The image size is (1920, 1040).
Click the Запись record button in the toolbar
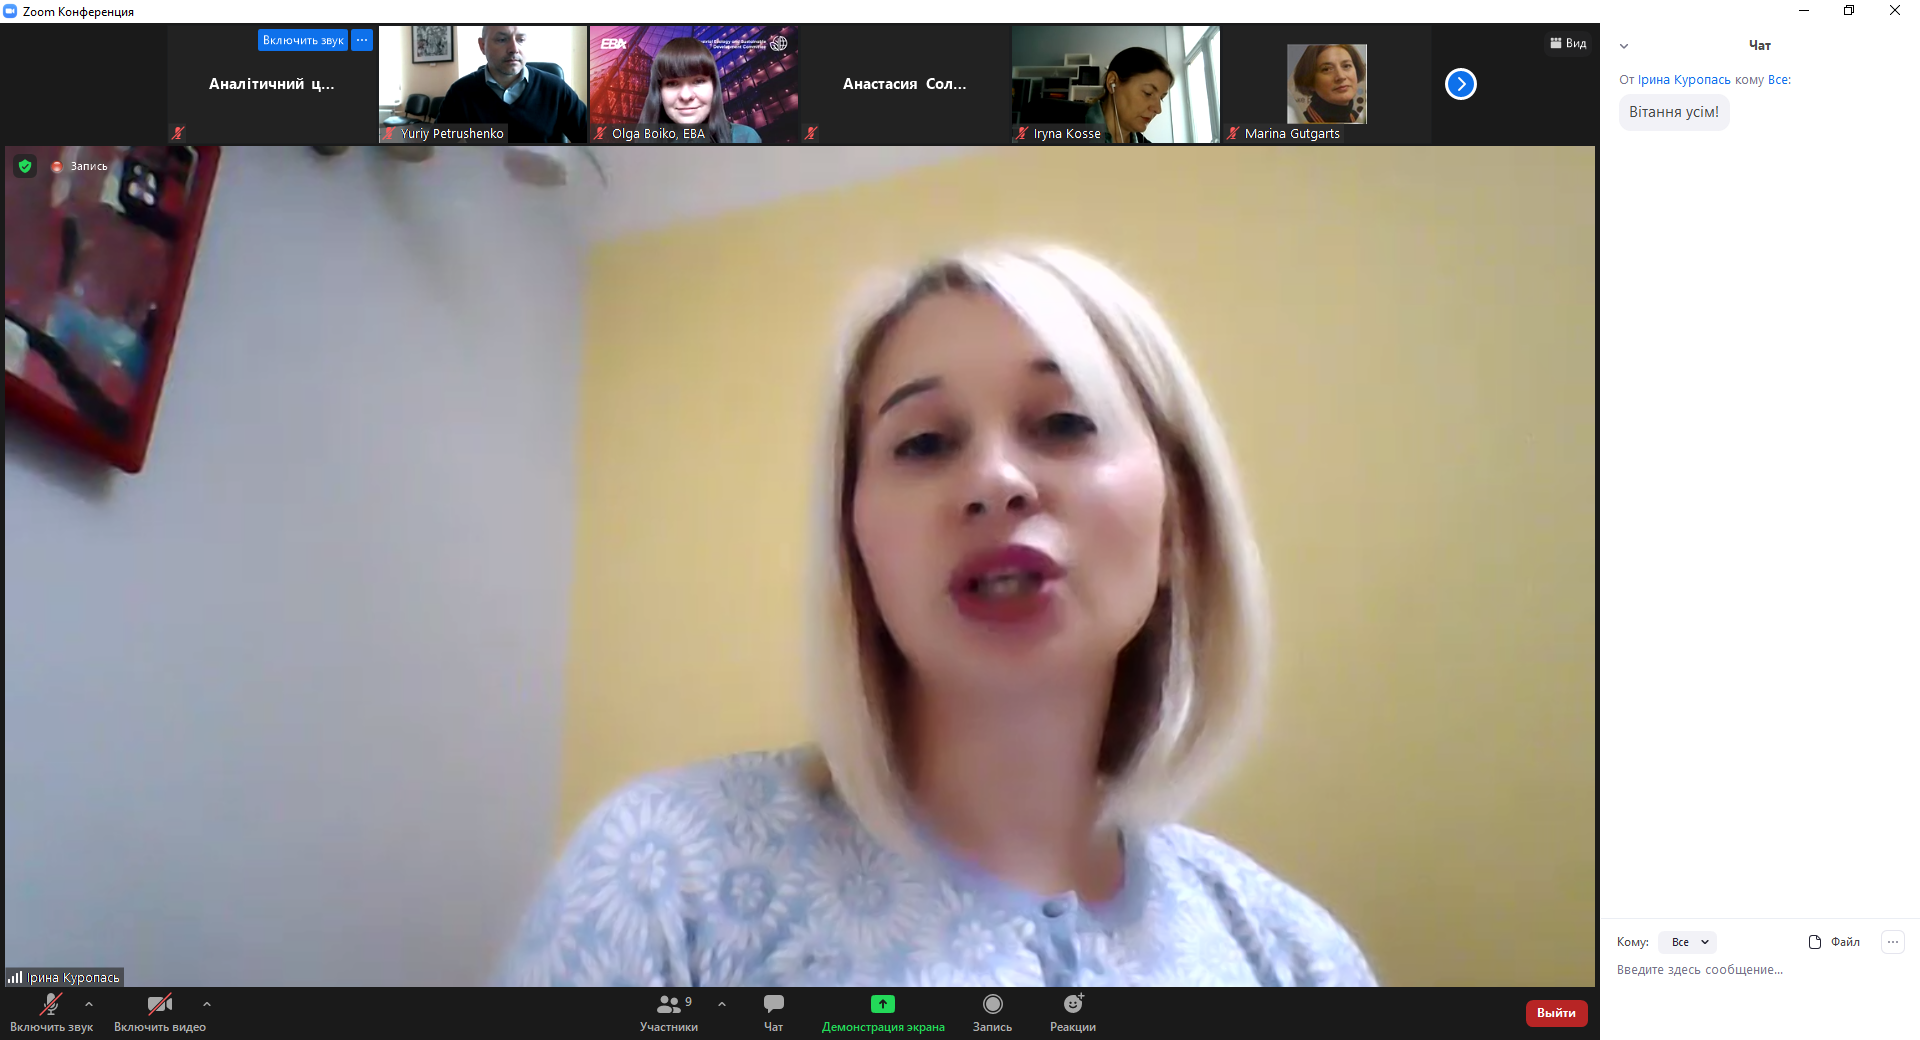tap(992, 1013)
